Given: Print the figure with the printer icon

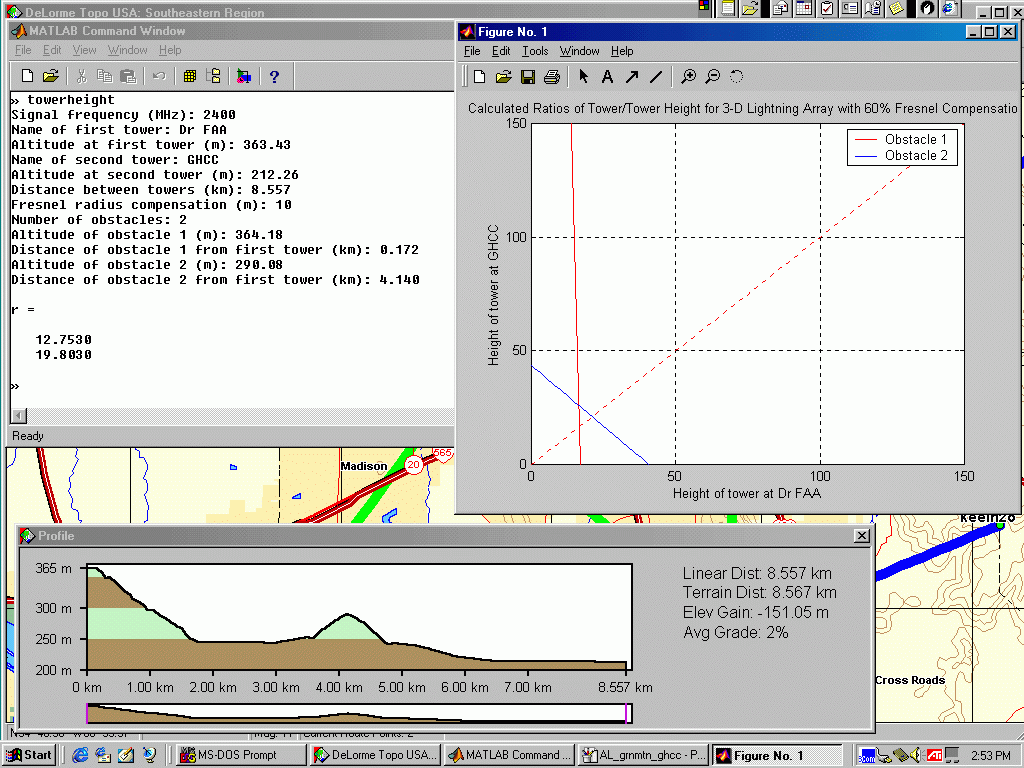Looking at the screenshot, I should 552,77.
